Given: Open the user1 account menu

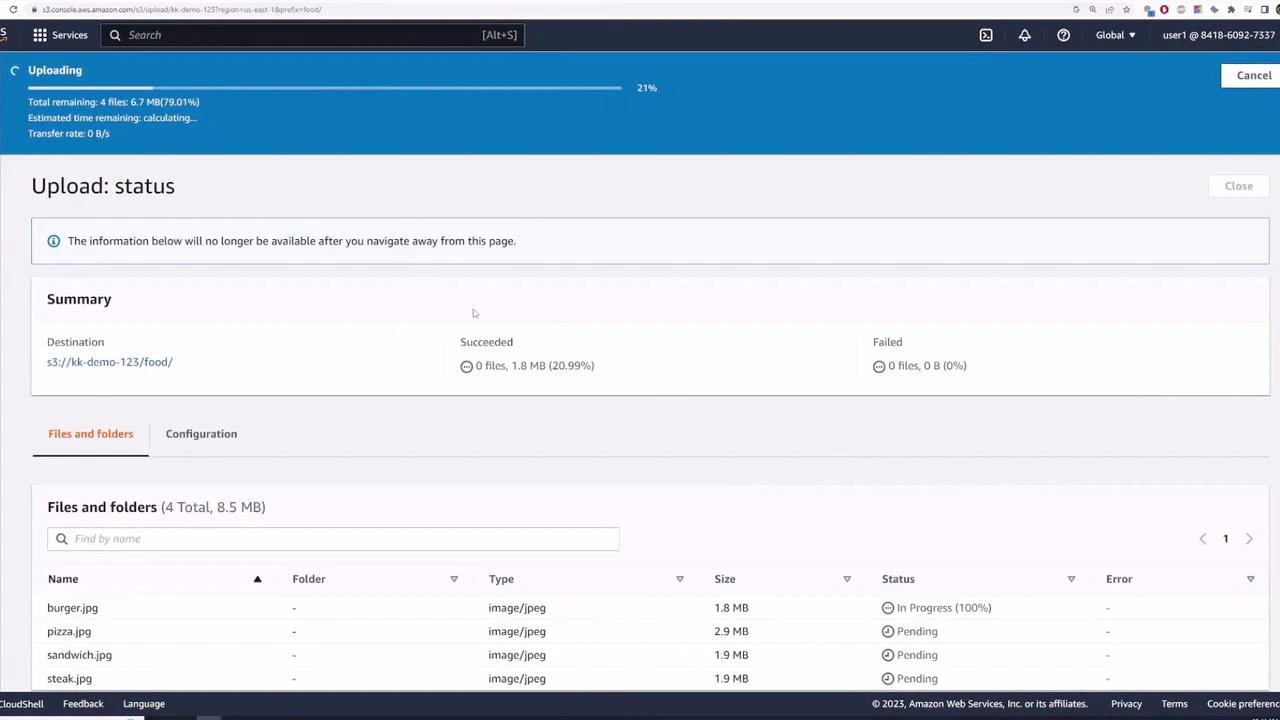Looking at the screenshot, I should coord(1218,34).
